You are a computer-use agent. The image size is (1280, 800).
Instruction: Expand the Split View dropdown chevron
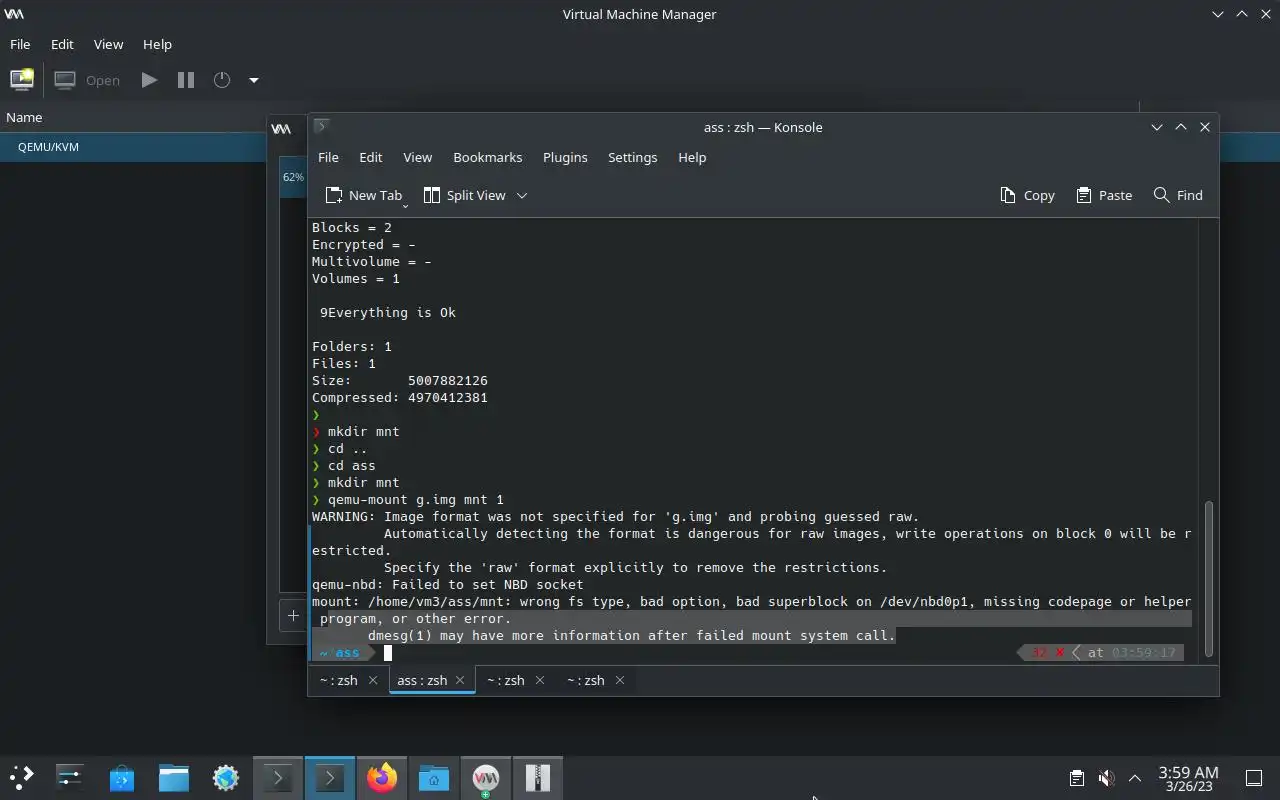pos(522,195)
